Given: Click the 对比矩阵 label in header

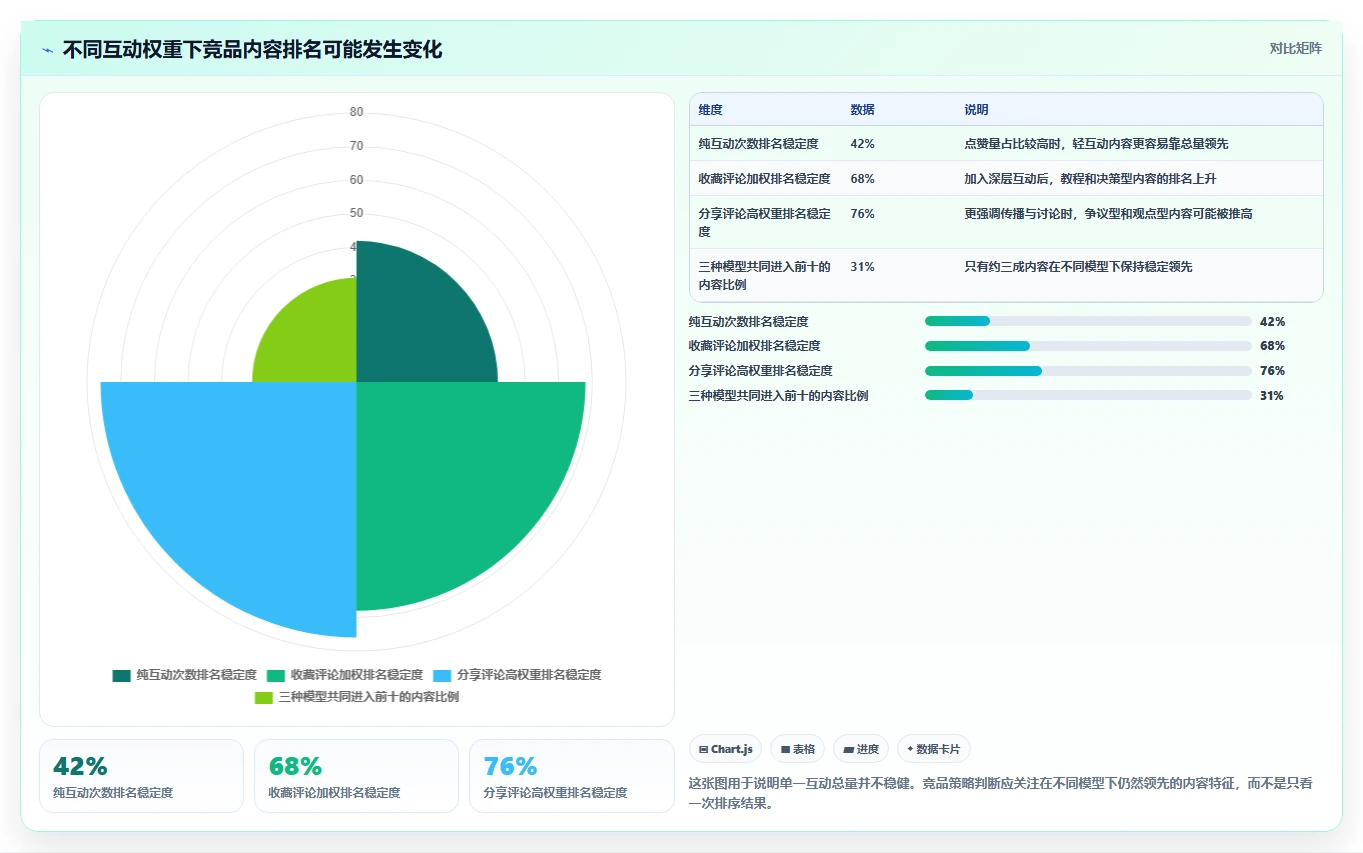Looking at the screenshot, I should [x=1295, y=48].
